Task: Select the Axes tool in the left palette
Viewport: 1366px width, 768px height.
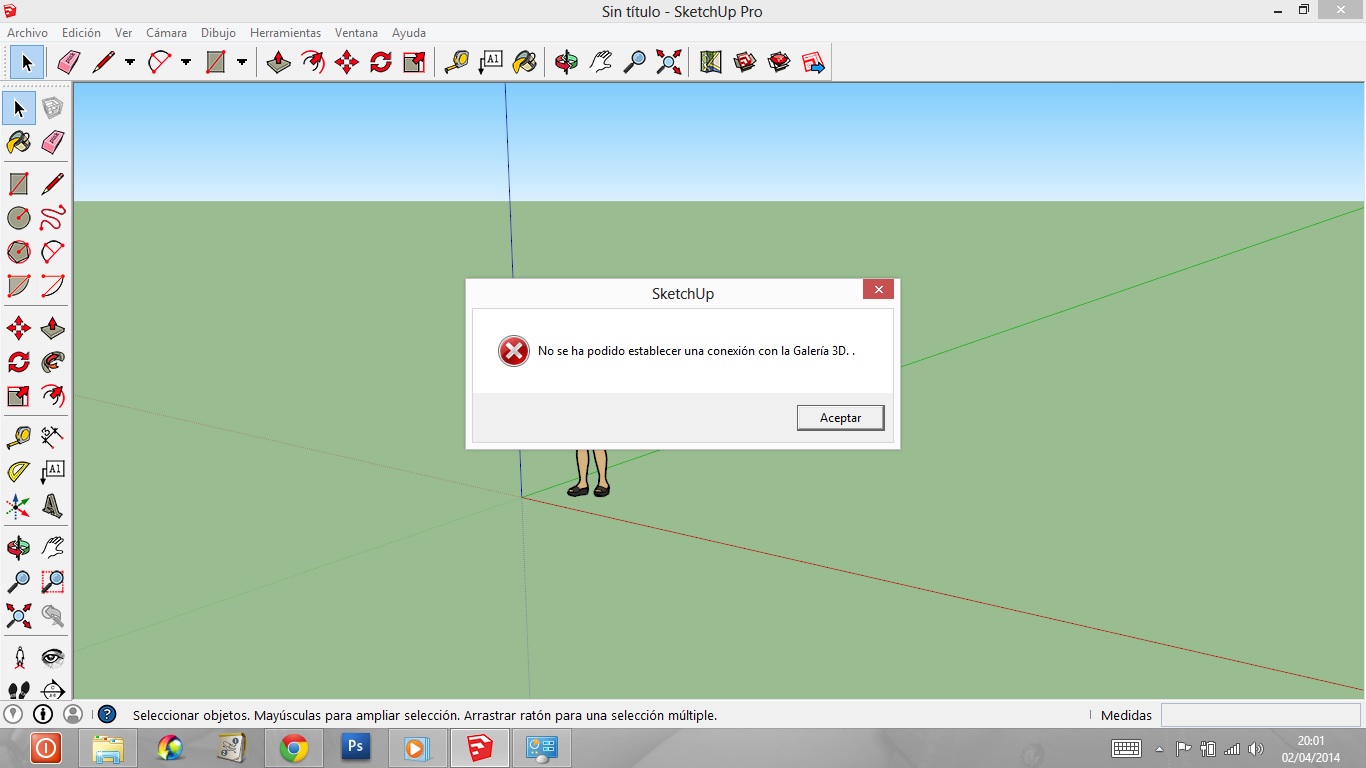Action: coord(19,506)
